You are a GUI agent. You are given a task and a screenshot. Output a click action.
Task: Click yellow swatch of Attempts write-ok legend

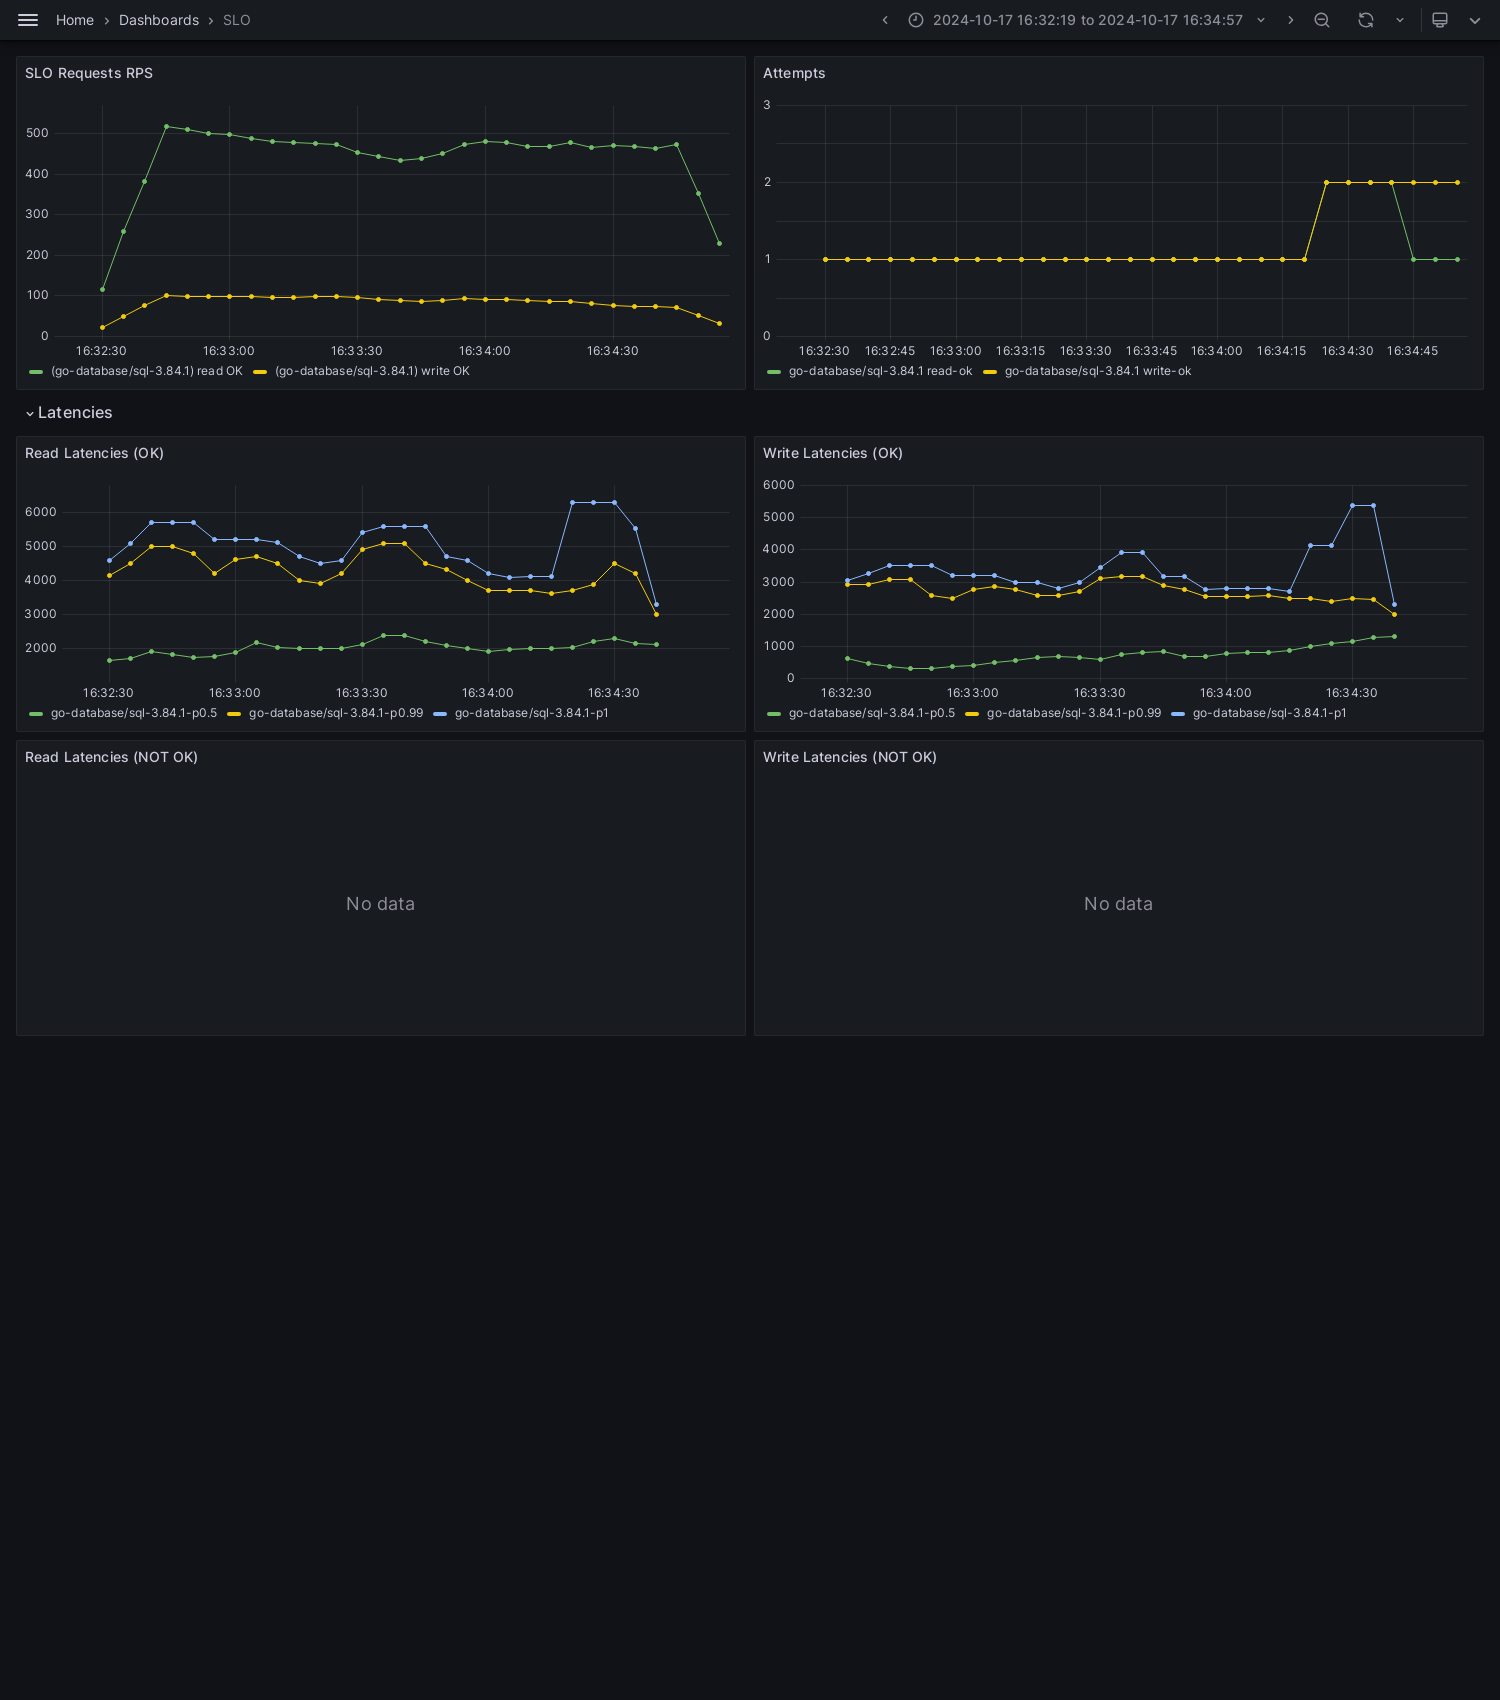click(x=990, y=371)
